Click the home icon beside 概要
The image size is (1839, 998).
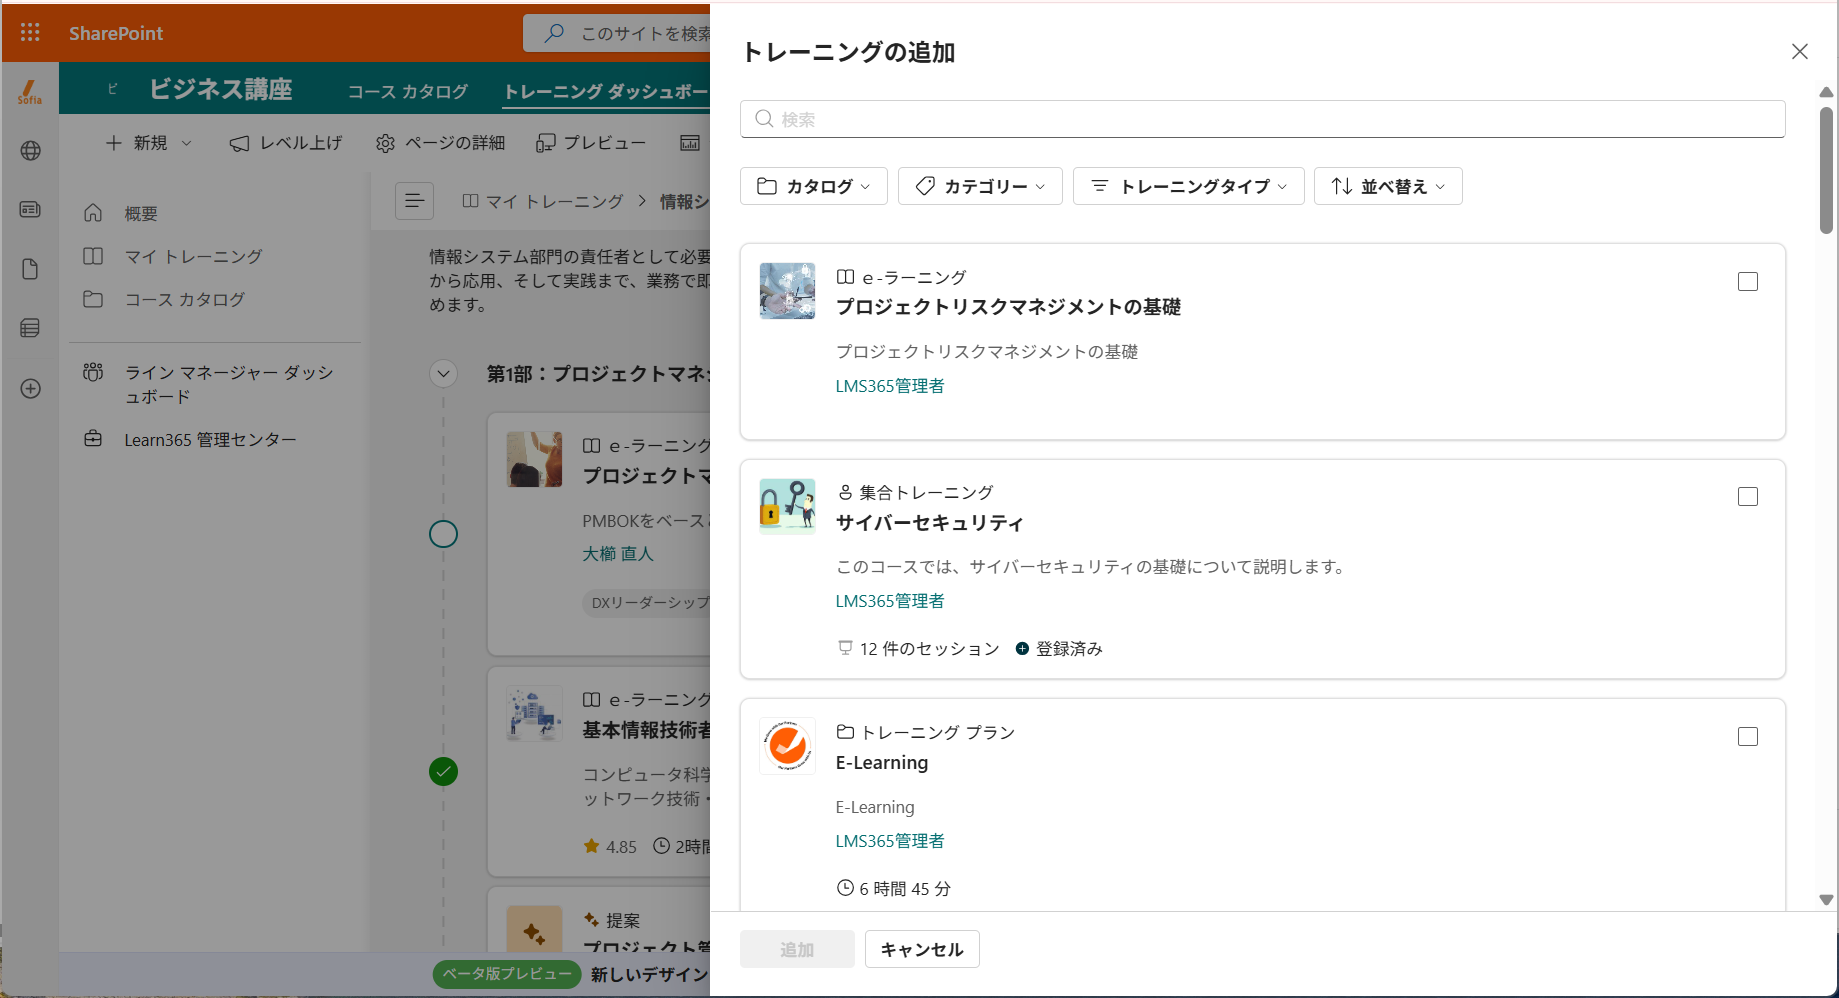[93, 213]
